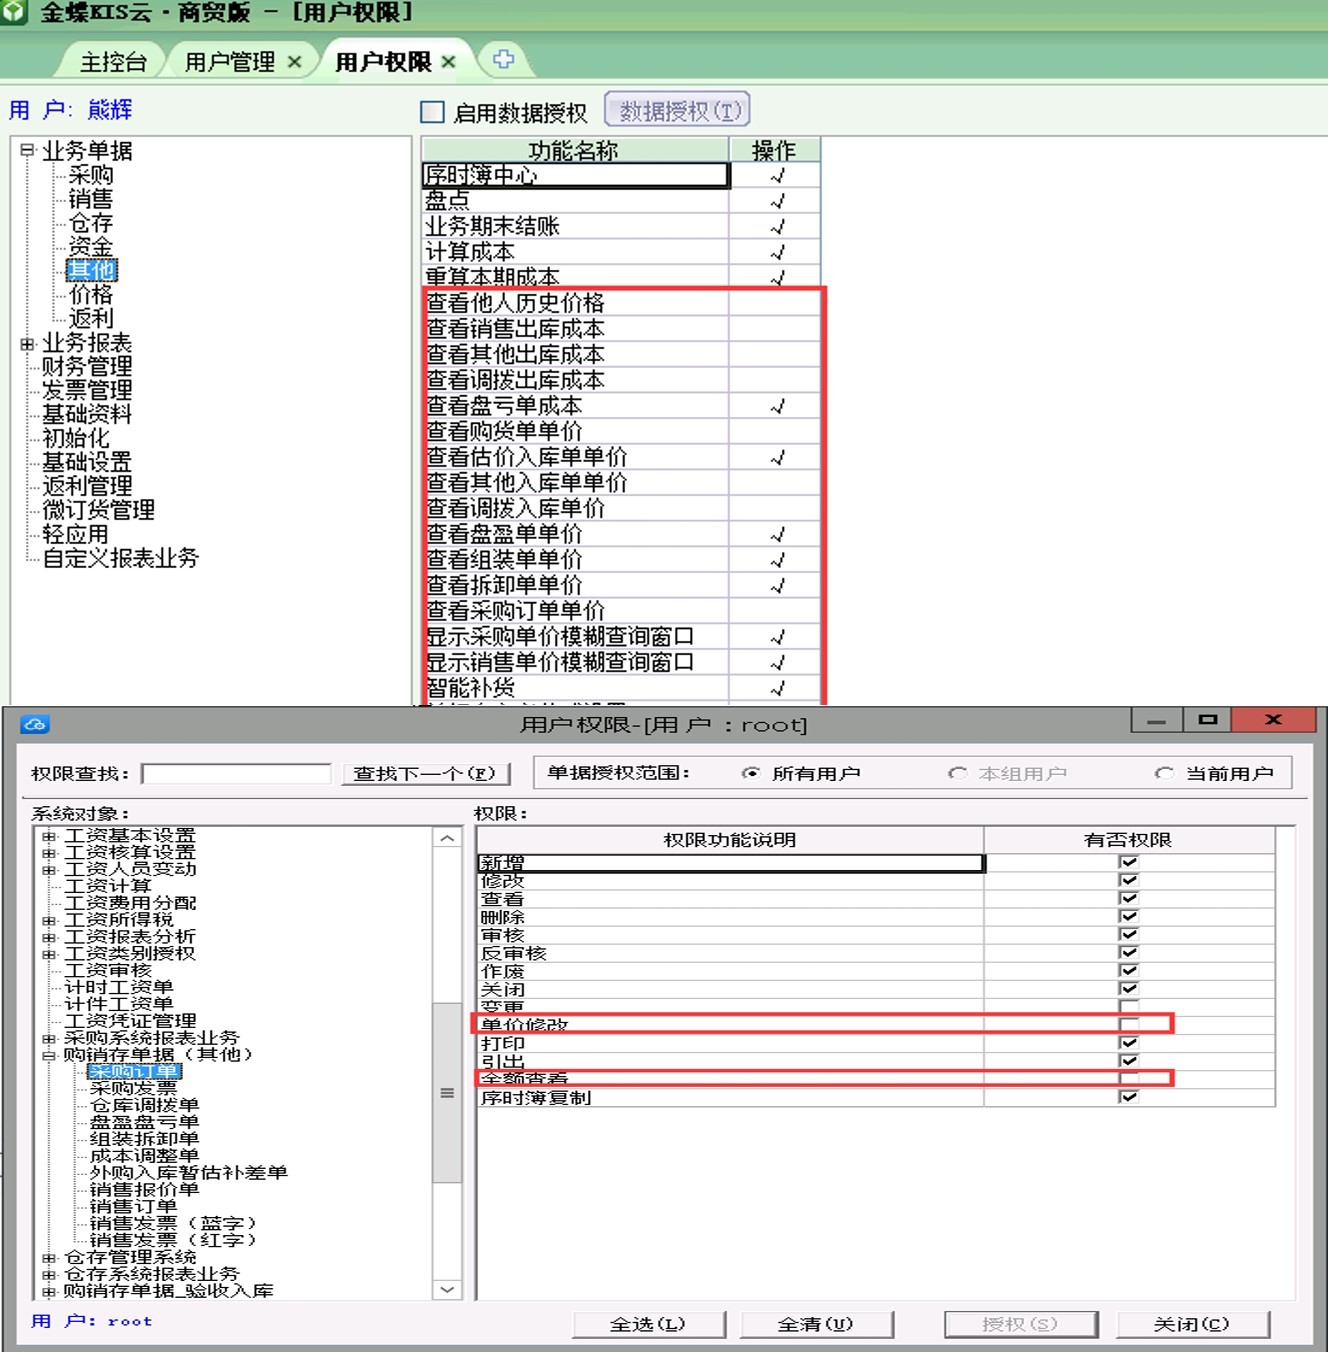The image size is (1328, 1352).
Task: Select 采购发票 in system objects tree
Action: coord(134,1088)
